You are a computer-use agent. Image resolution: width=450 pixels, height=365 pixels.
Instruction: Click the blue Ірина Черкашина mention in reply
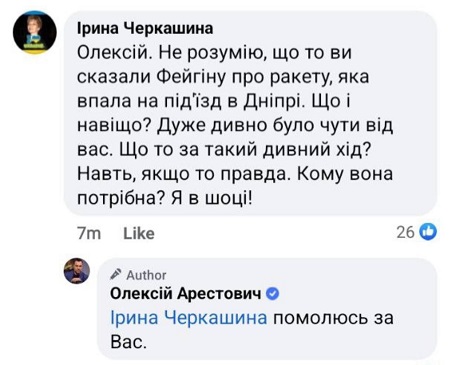(189, 318)
